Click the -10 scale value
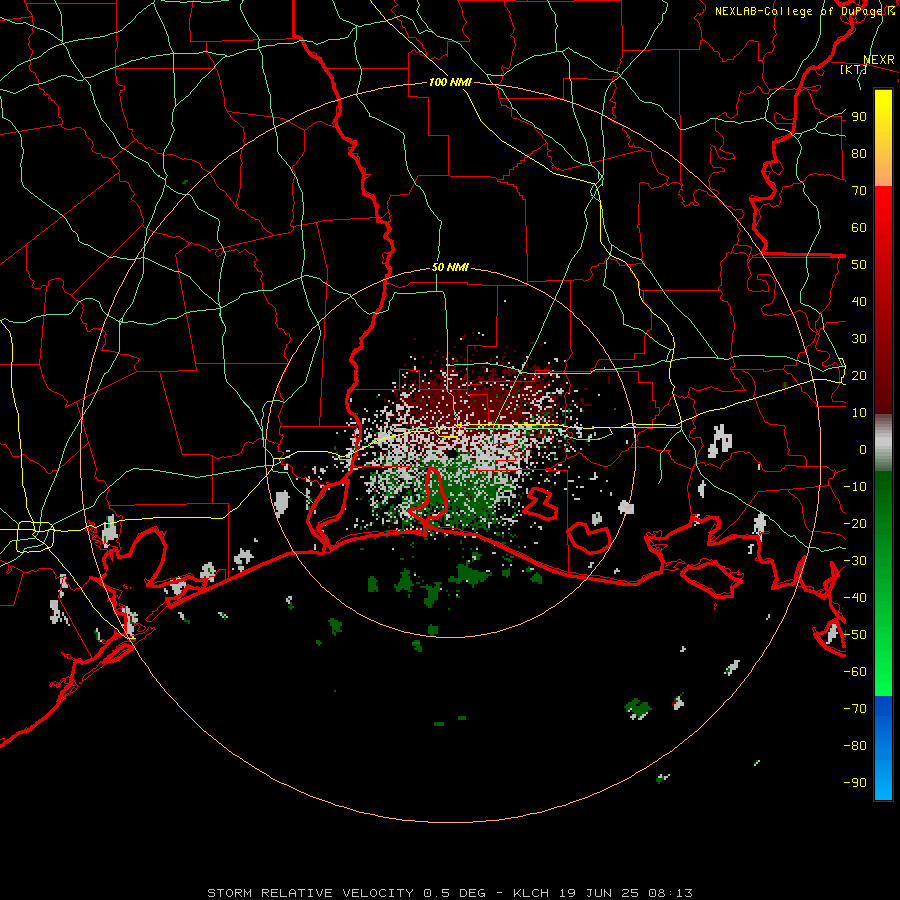Viewport: 900px width, 900px height. click(x=855, y=487)
